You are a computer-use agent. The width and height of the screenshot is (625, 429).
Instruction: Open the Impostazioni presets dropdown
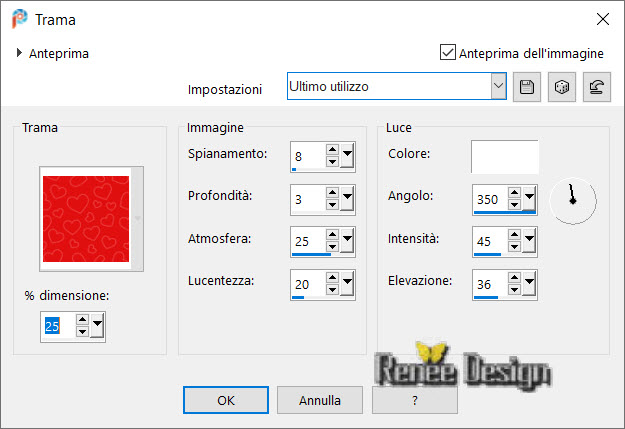tap(498, 86)
